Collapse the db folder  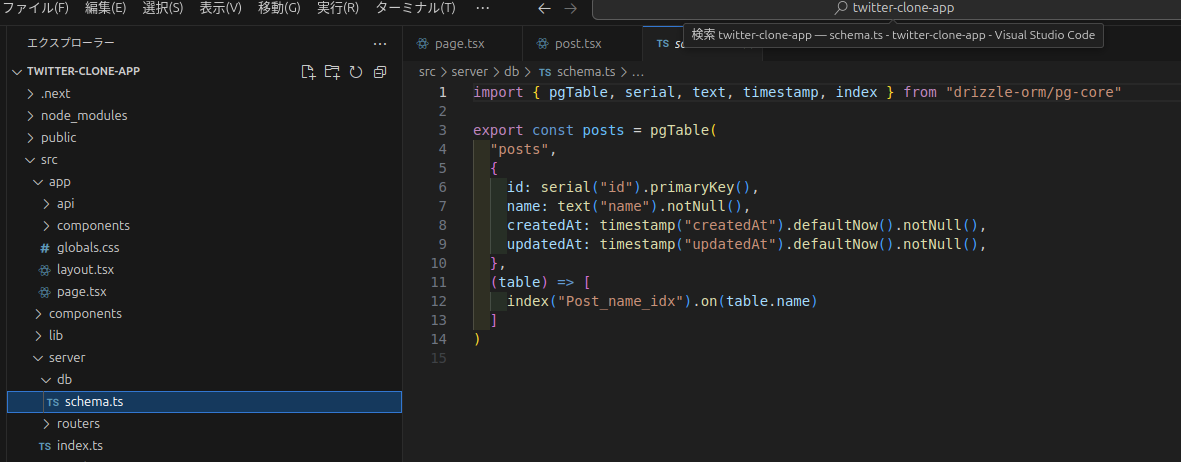coord(205,380)
